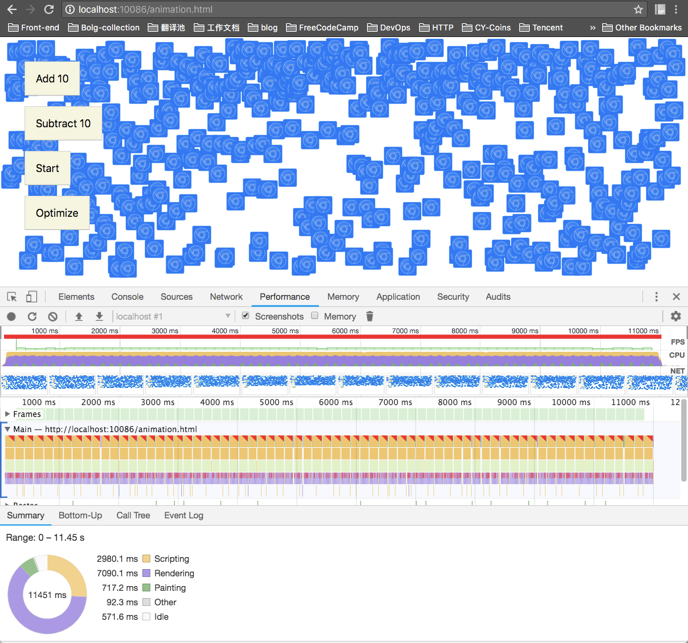This screenshot has width=688, height=643.
Task: Expand the Frames track
Action: tap(7, 414)
